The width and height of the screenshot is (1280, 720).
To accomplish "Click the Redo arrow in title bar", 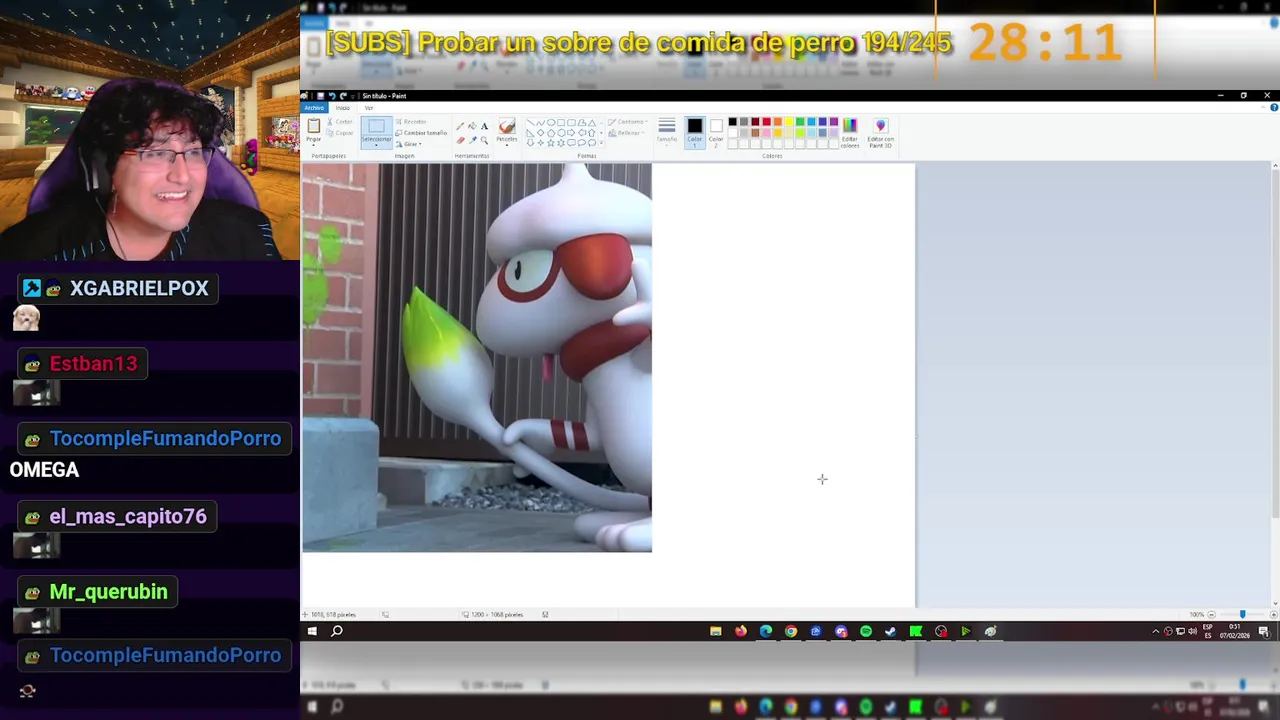I will point(343,95).
